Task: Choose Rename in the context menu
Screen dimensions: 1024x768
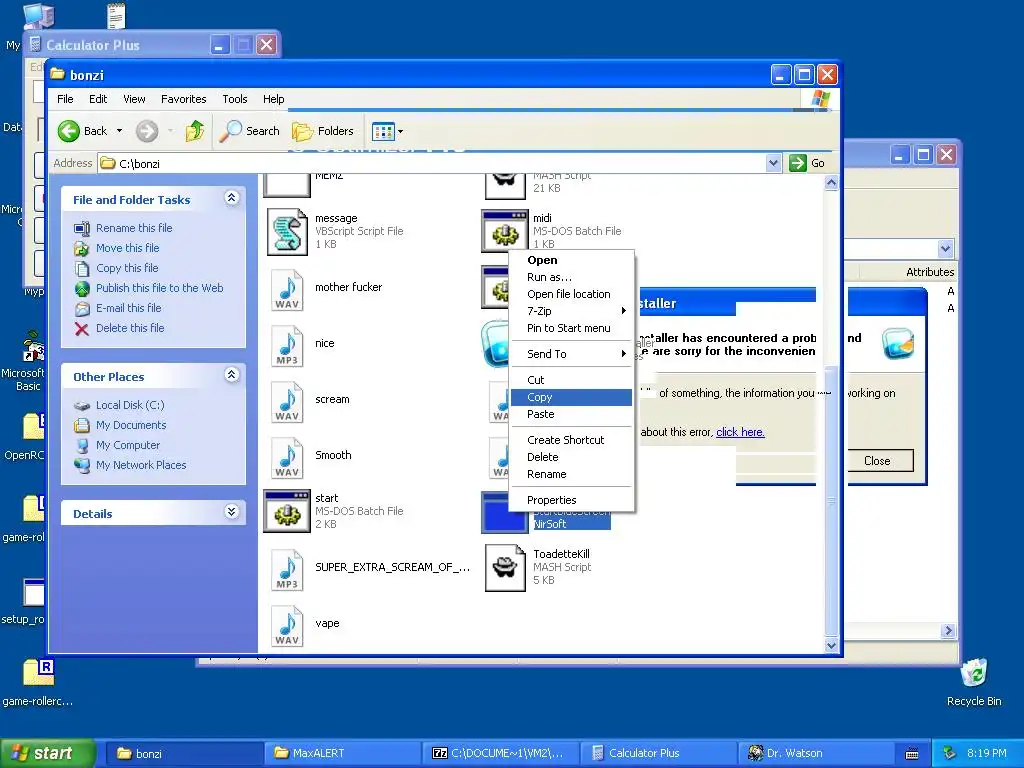Action: click(571, 474)
